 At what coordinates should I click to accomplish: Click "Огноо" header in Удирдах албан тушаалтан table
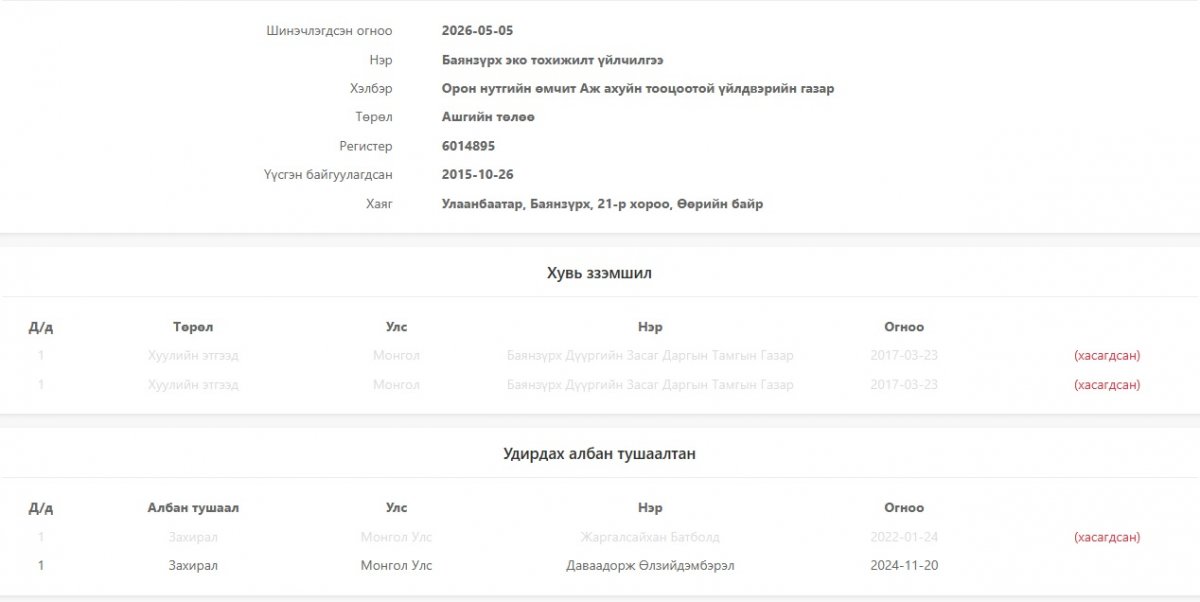tap(904, 508)
